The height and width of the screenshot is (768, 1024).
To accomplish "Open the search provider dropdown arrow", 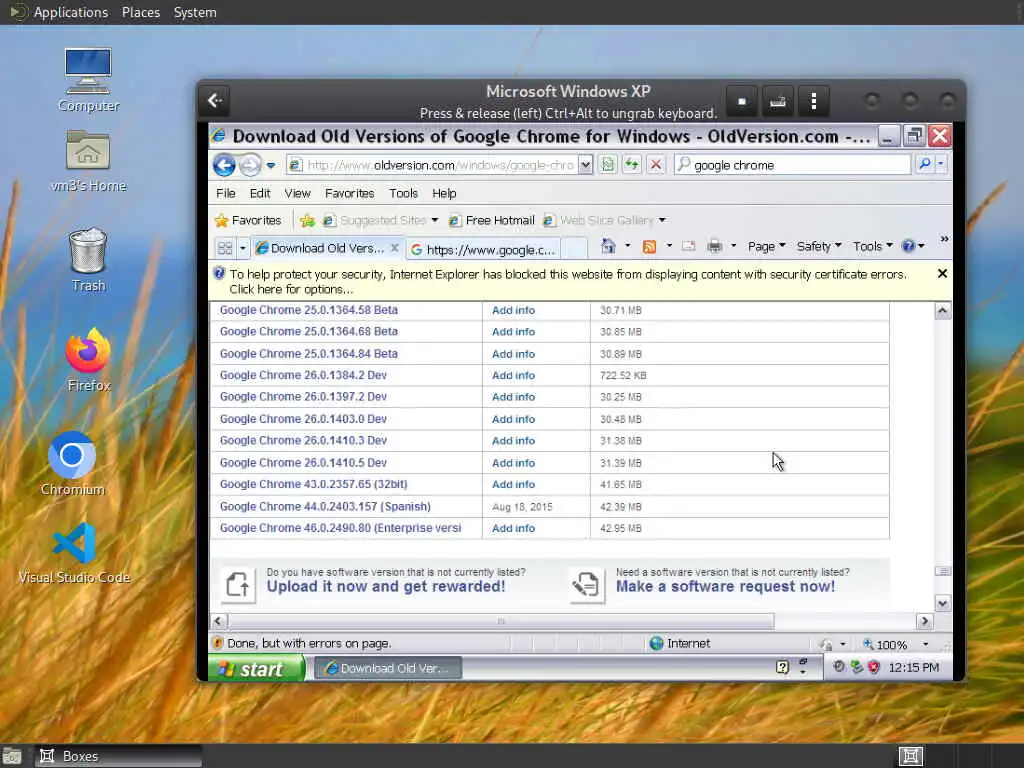I will [x=940, y=164].
